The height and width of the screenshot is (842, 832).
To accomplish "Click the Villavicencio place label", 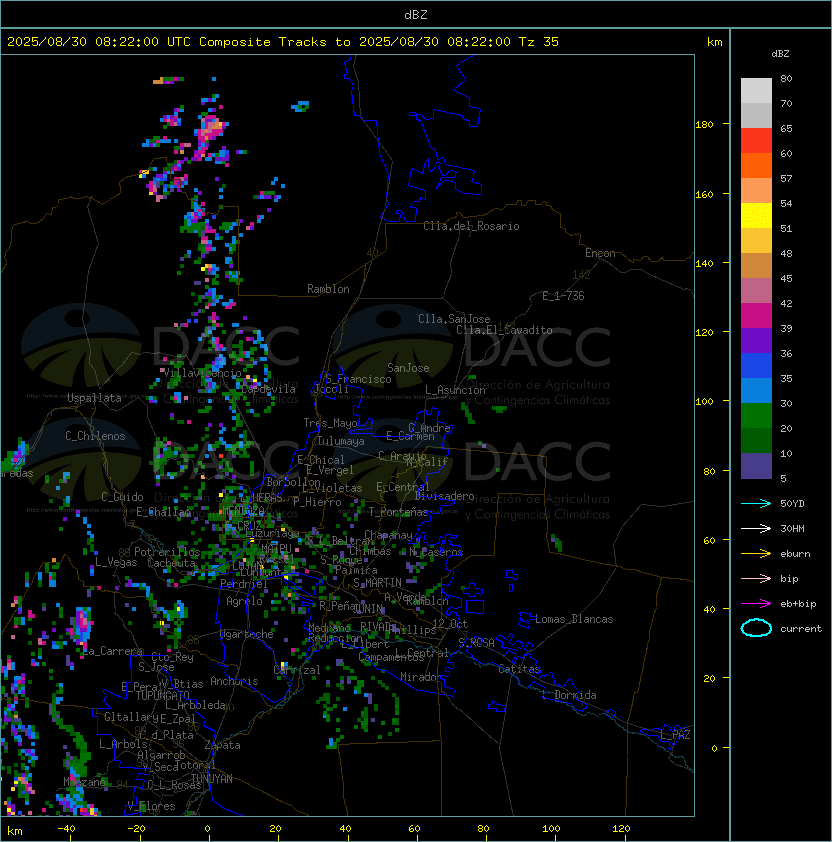I will 202,373.
